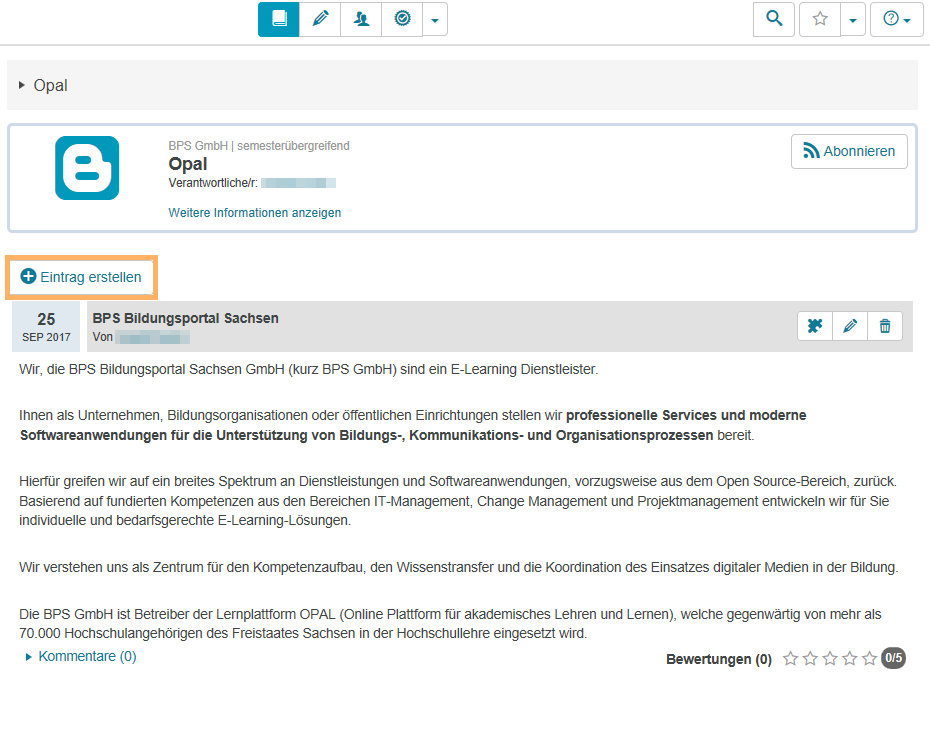
Task: Open the Weitere Informationen anzeigen link
Action: pos(254,213)
